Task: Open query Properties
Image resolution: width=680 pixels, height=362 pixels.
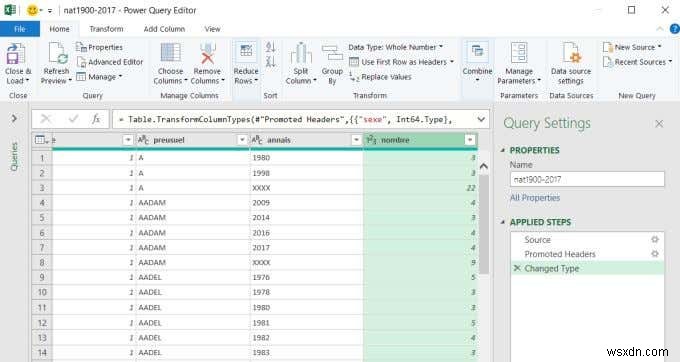Action: [x=99, y=47]
